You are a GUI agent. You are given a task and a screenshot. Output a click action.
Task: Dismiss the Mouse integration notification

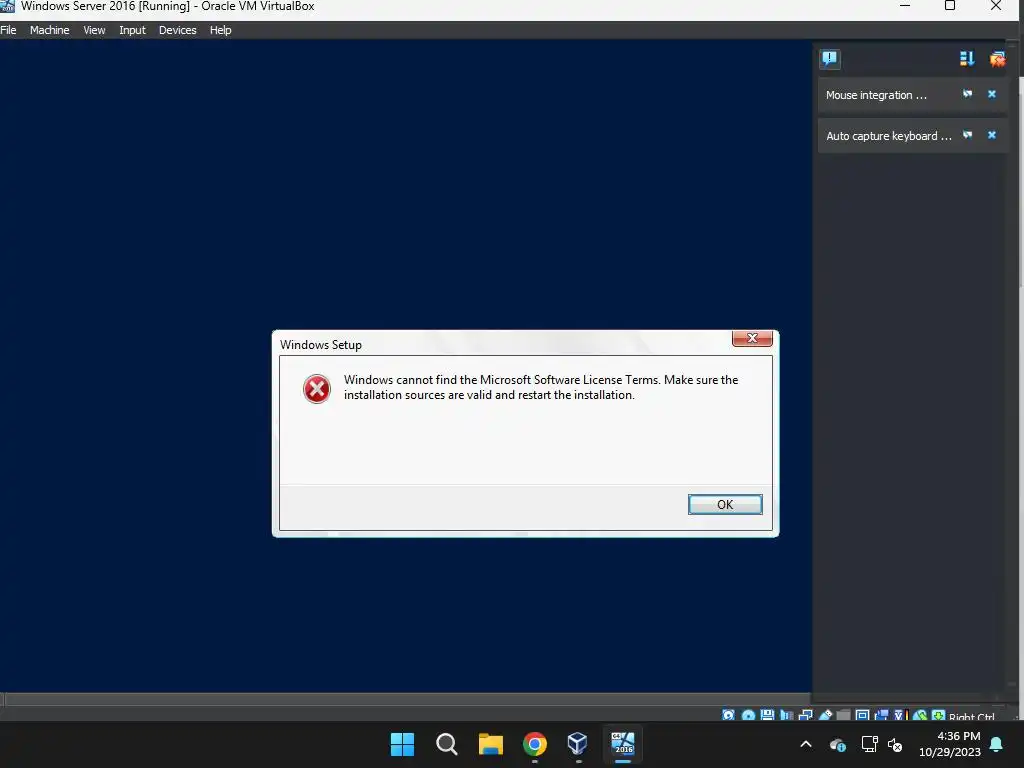pyautogui.click(x=991, y=94)
